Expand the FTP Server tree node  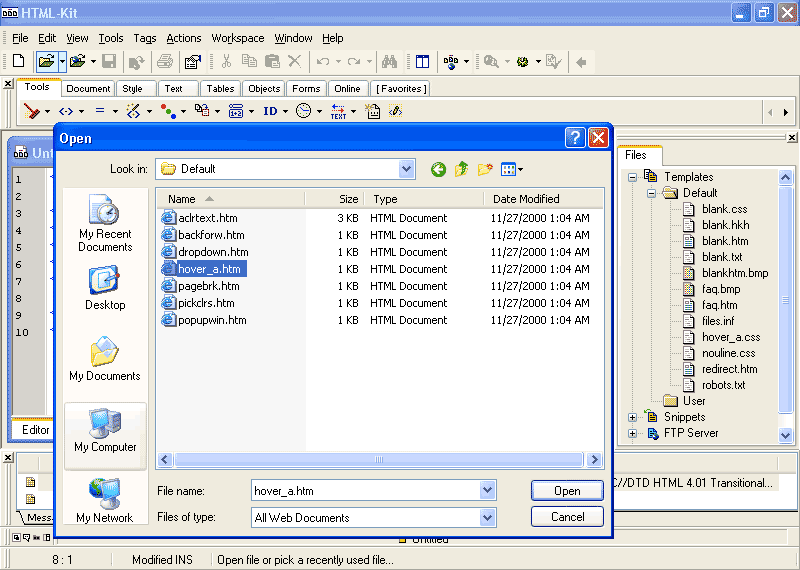tap(632, 433)
